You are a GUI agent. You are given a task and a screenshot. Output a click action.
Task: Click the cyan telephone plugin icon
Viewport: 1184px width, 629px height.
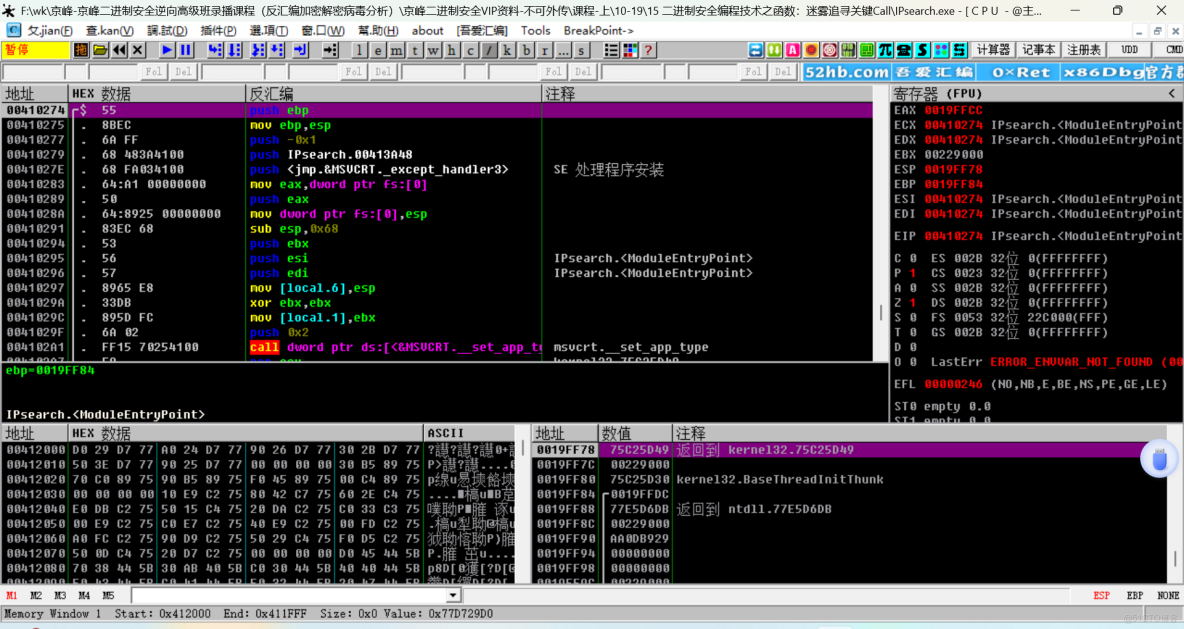point(904,51)
